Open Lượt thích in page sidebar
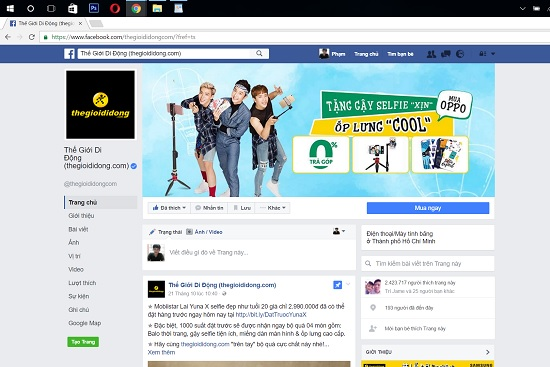 82,283
